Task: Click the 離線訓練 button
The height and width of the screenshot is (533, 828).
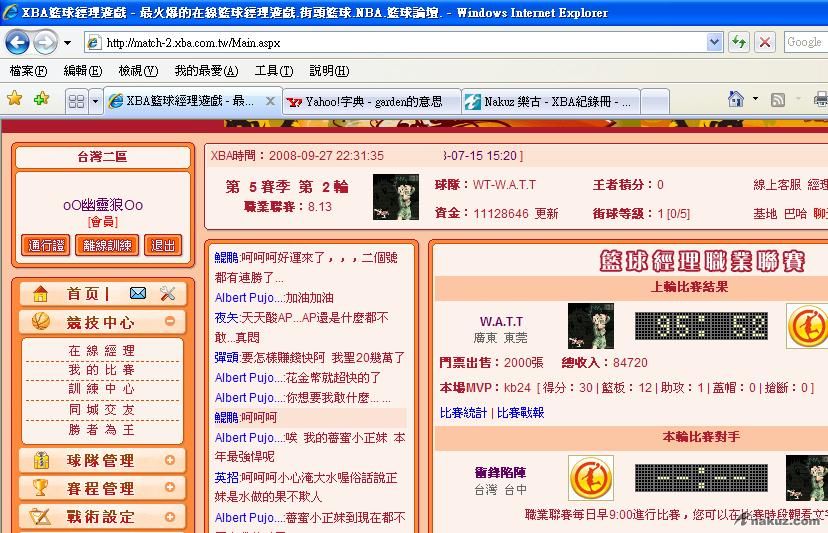Action: 107,245
